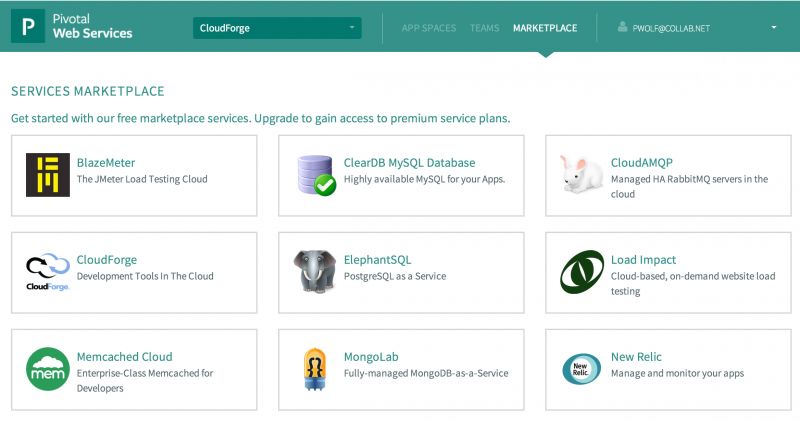Open the ElephantSQL service link
Viewport: 800px width, 421px height.
[x=377, y=260]
